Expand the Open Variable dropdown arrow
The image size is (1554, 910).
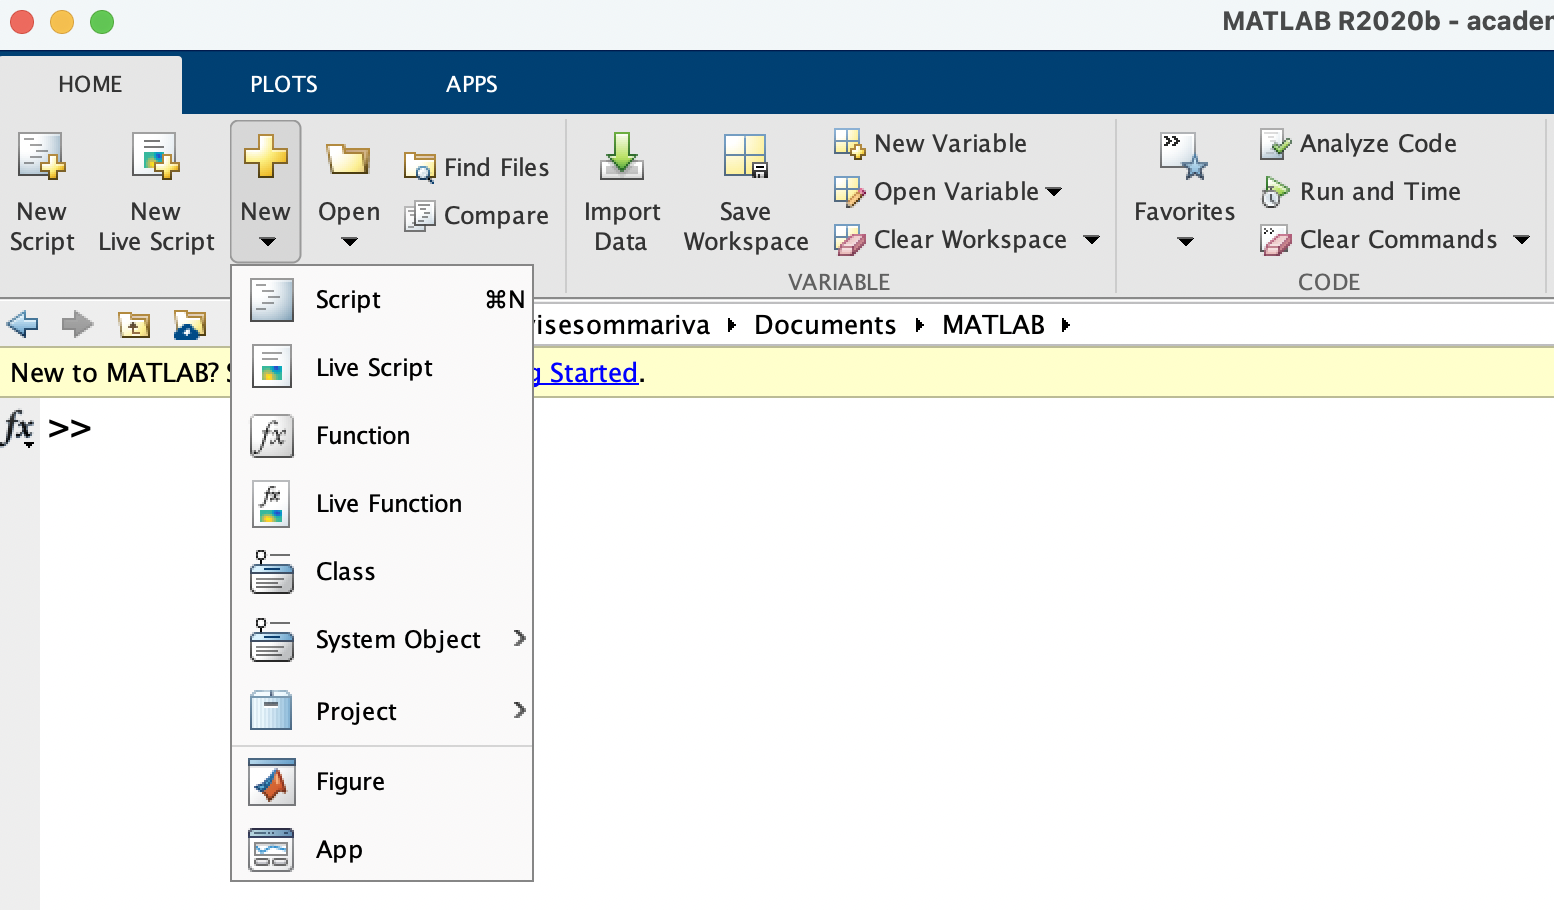[x=1054, y=191]
